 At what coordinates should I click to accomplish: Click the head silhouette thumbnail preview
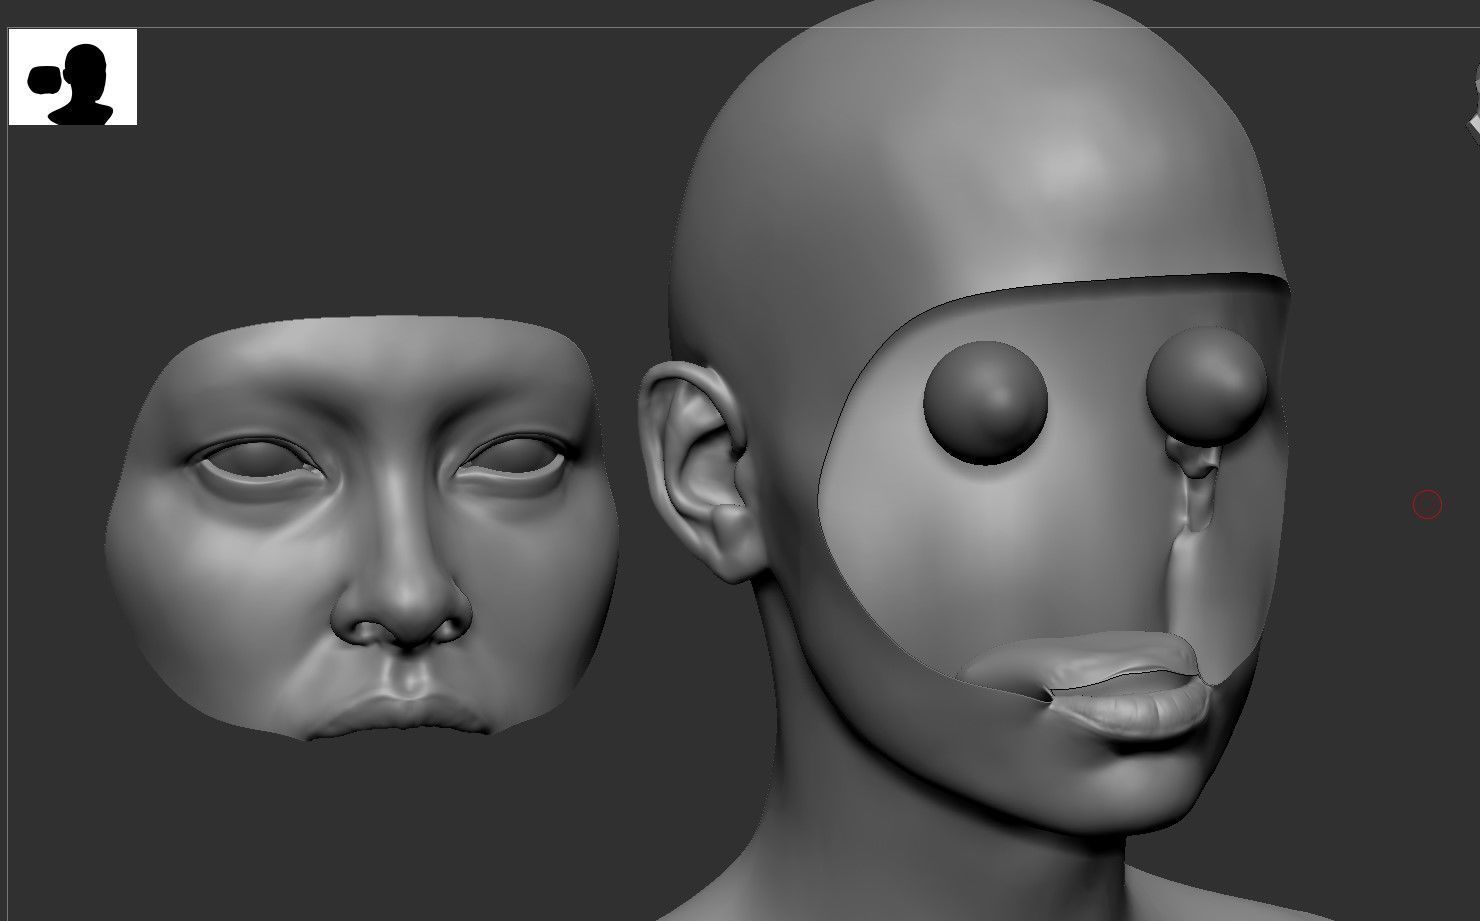pos(73,77)
